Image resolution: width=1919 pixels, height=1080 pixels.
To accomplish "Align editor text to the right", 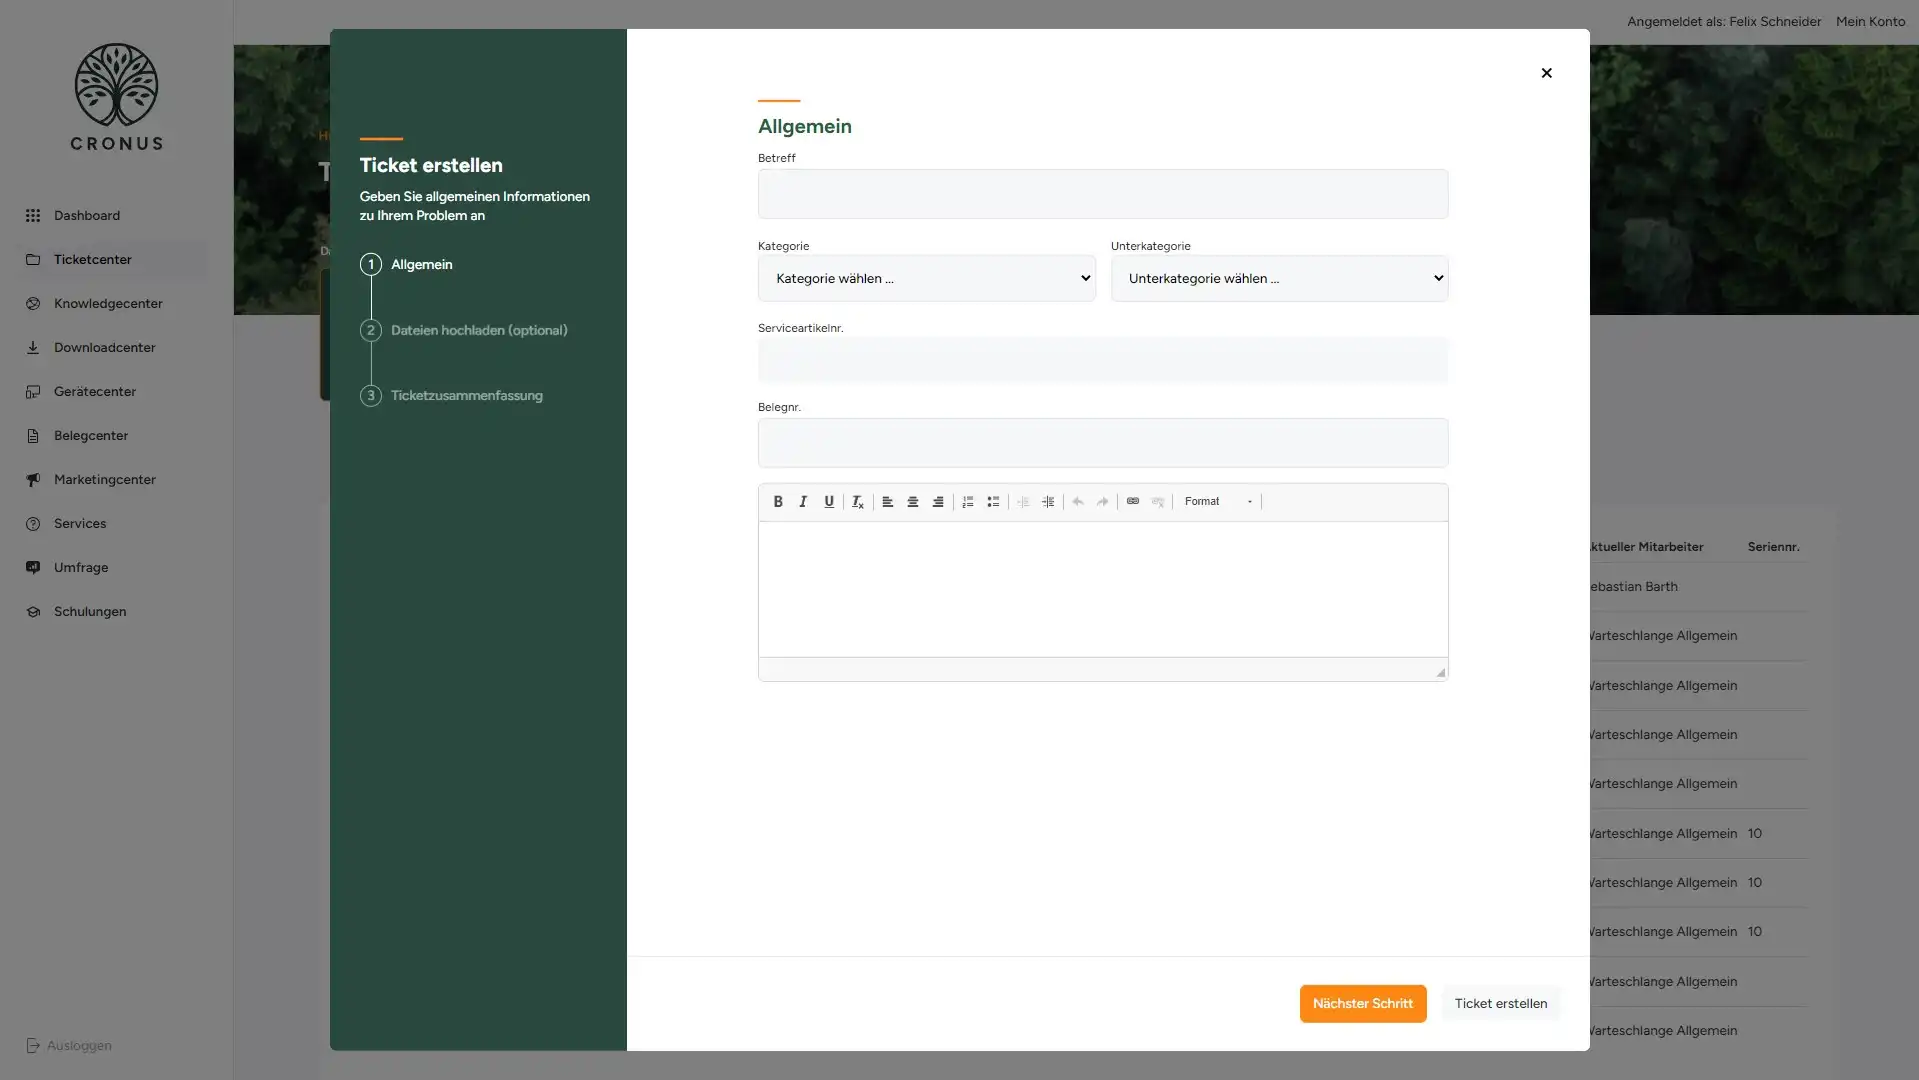I will coord(938,502).
